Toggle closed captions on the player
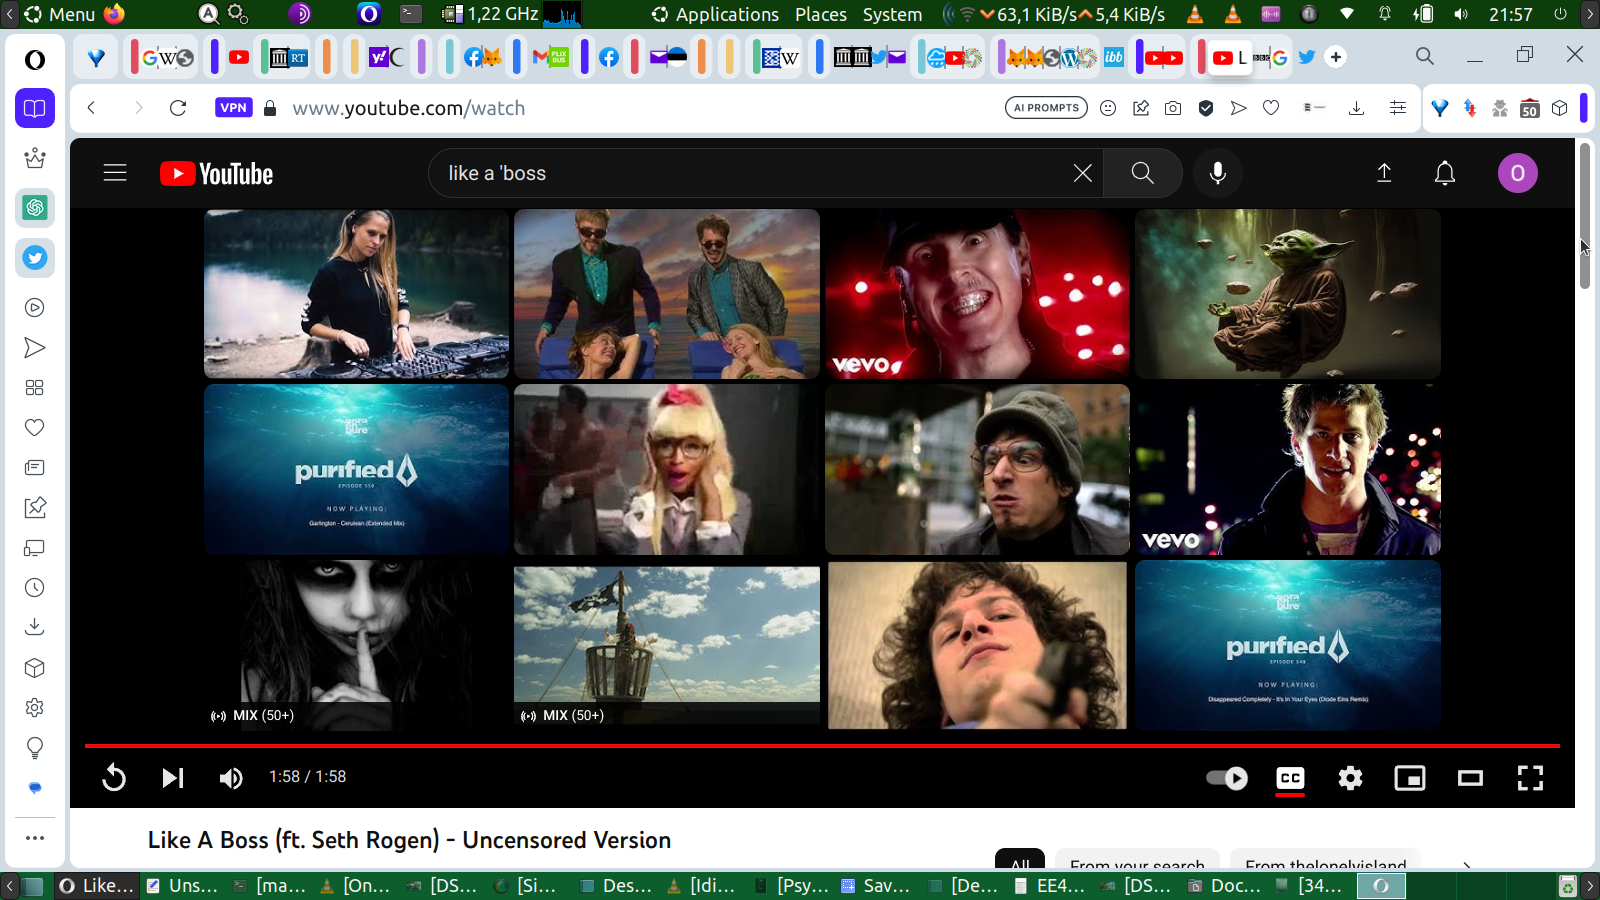Screen dimensions: 1600x900 point(1290,777)
